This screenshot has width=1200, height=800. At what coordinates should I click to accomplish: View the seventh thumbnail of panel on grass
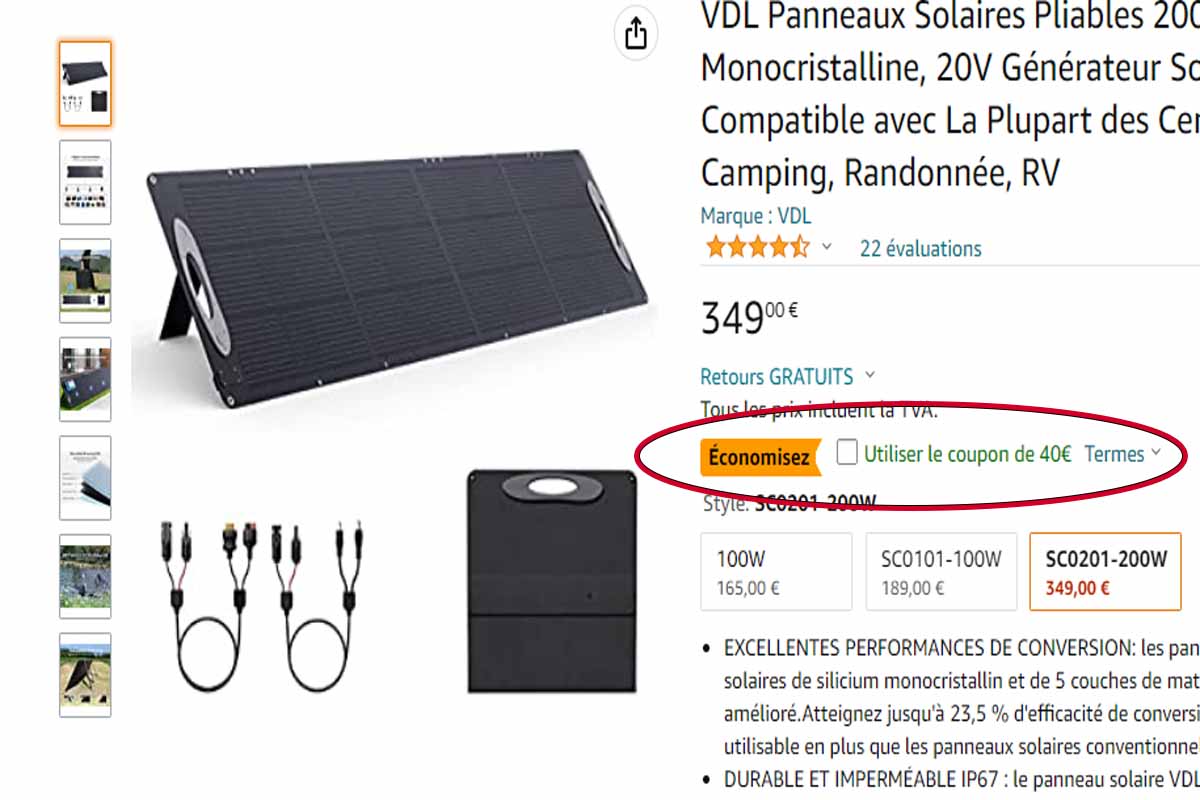pyautogui.click(x=85, y=675)
